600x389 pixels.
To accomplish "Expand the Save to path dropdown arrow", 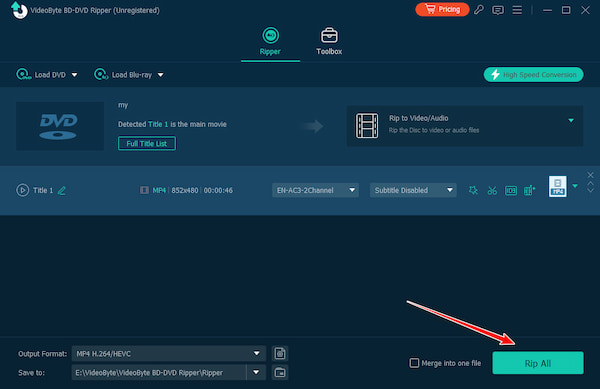I will point(256,372).
